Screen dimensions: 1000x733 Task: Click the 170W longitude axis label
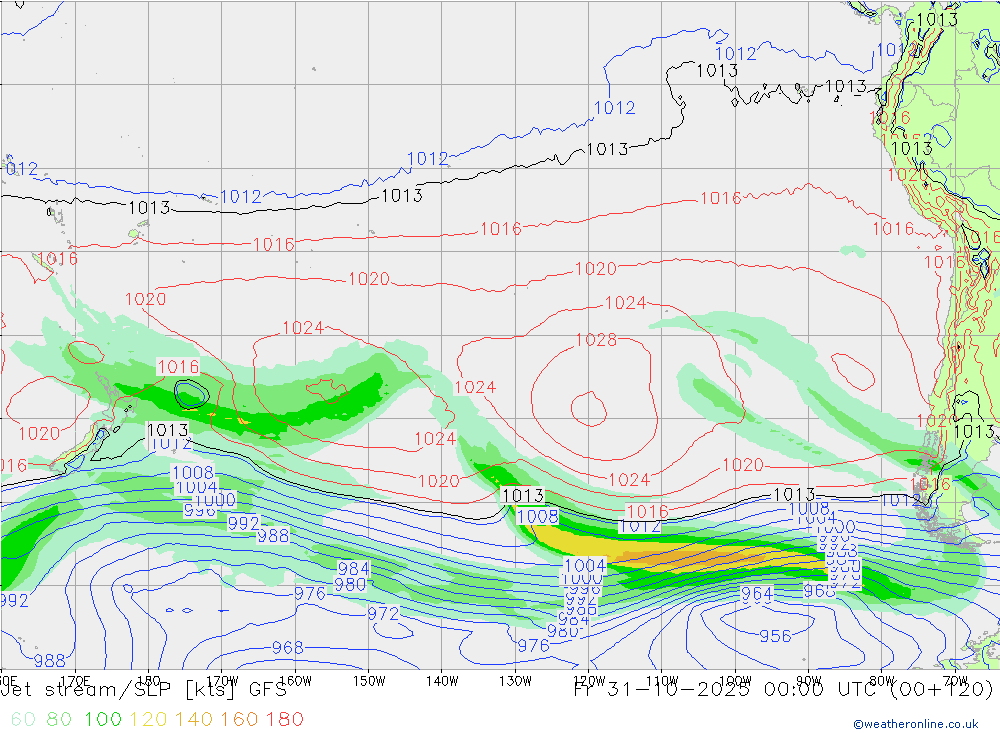(222, 680)
